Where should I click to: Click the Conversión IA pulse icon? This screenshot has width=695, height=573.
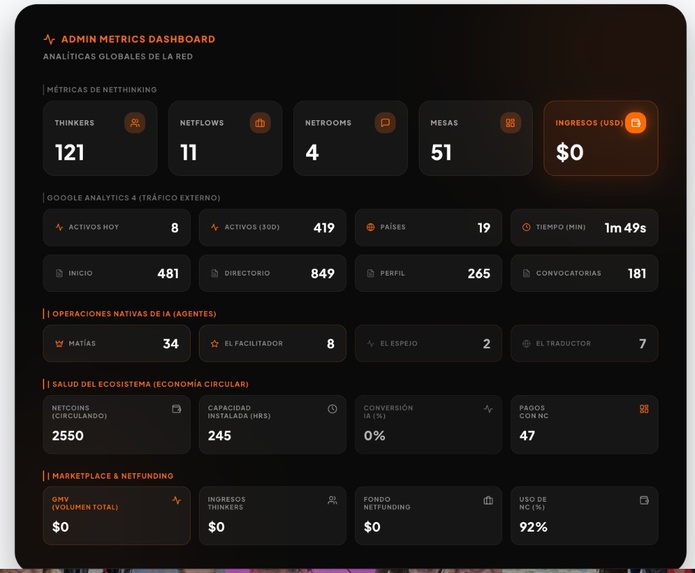tap(488, 409)
